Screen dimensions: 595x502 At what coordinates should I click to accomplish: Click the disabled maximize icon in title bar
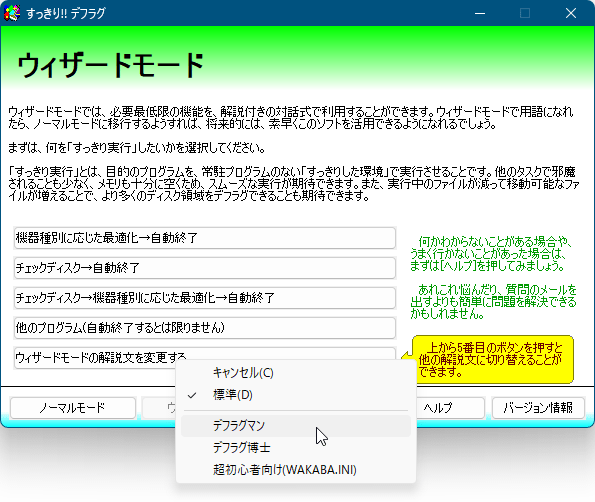pyautogui.click(x=525, y=13)
